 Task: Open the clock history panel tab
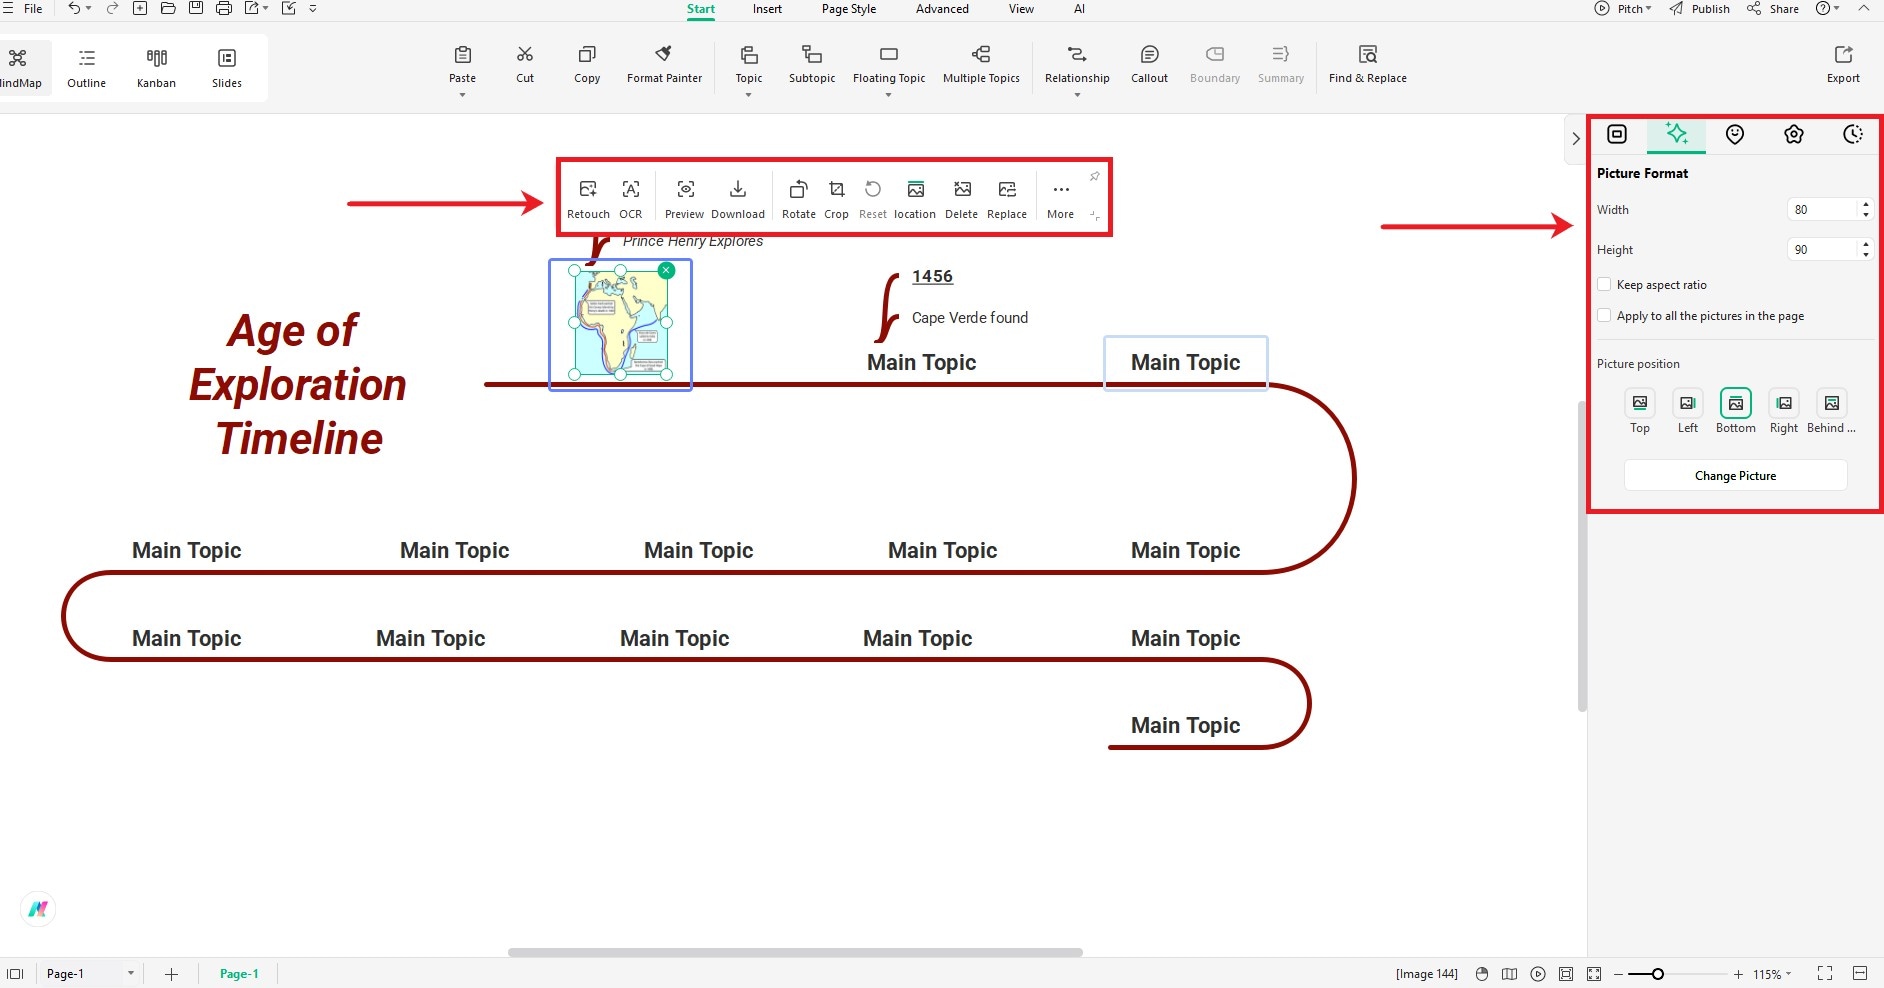pos(1853,134)
